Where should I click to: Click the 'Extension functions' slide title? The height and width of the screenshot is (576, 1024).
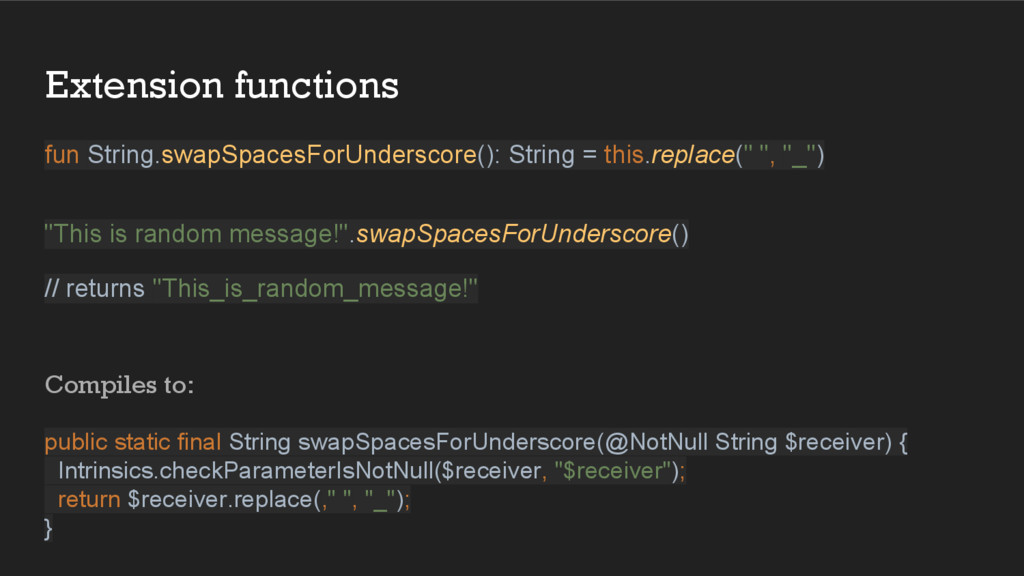tap(221, 86)
